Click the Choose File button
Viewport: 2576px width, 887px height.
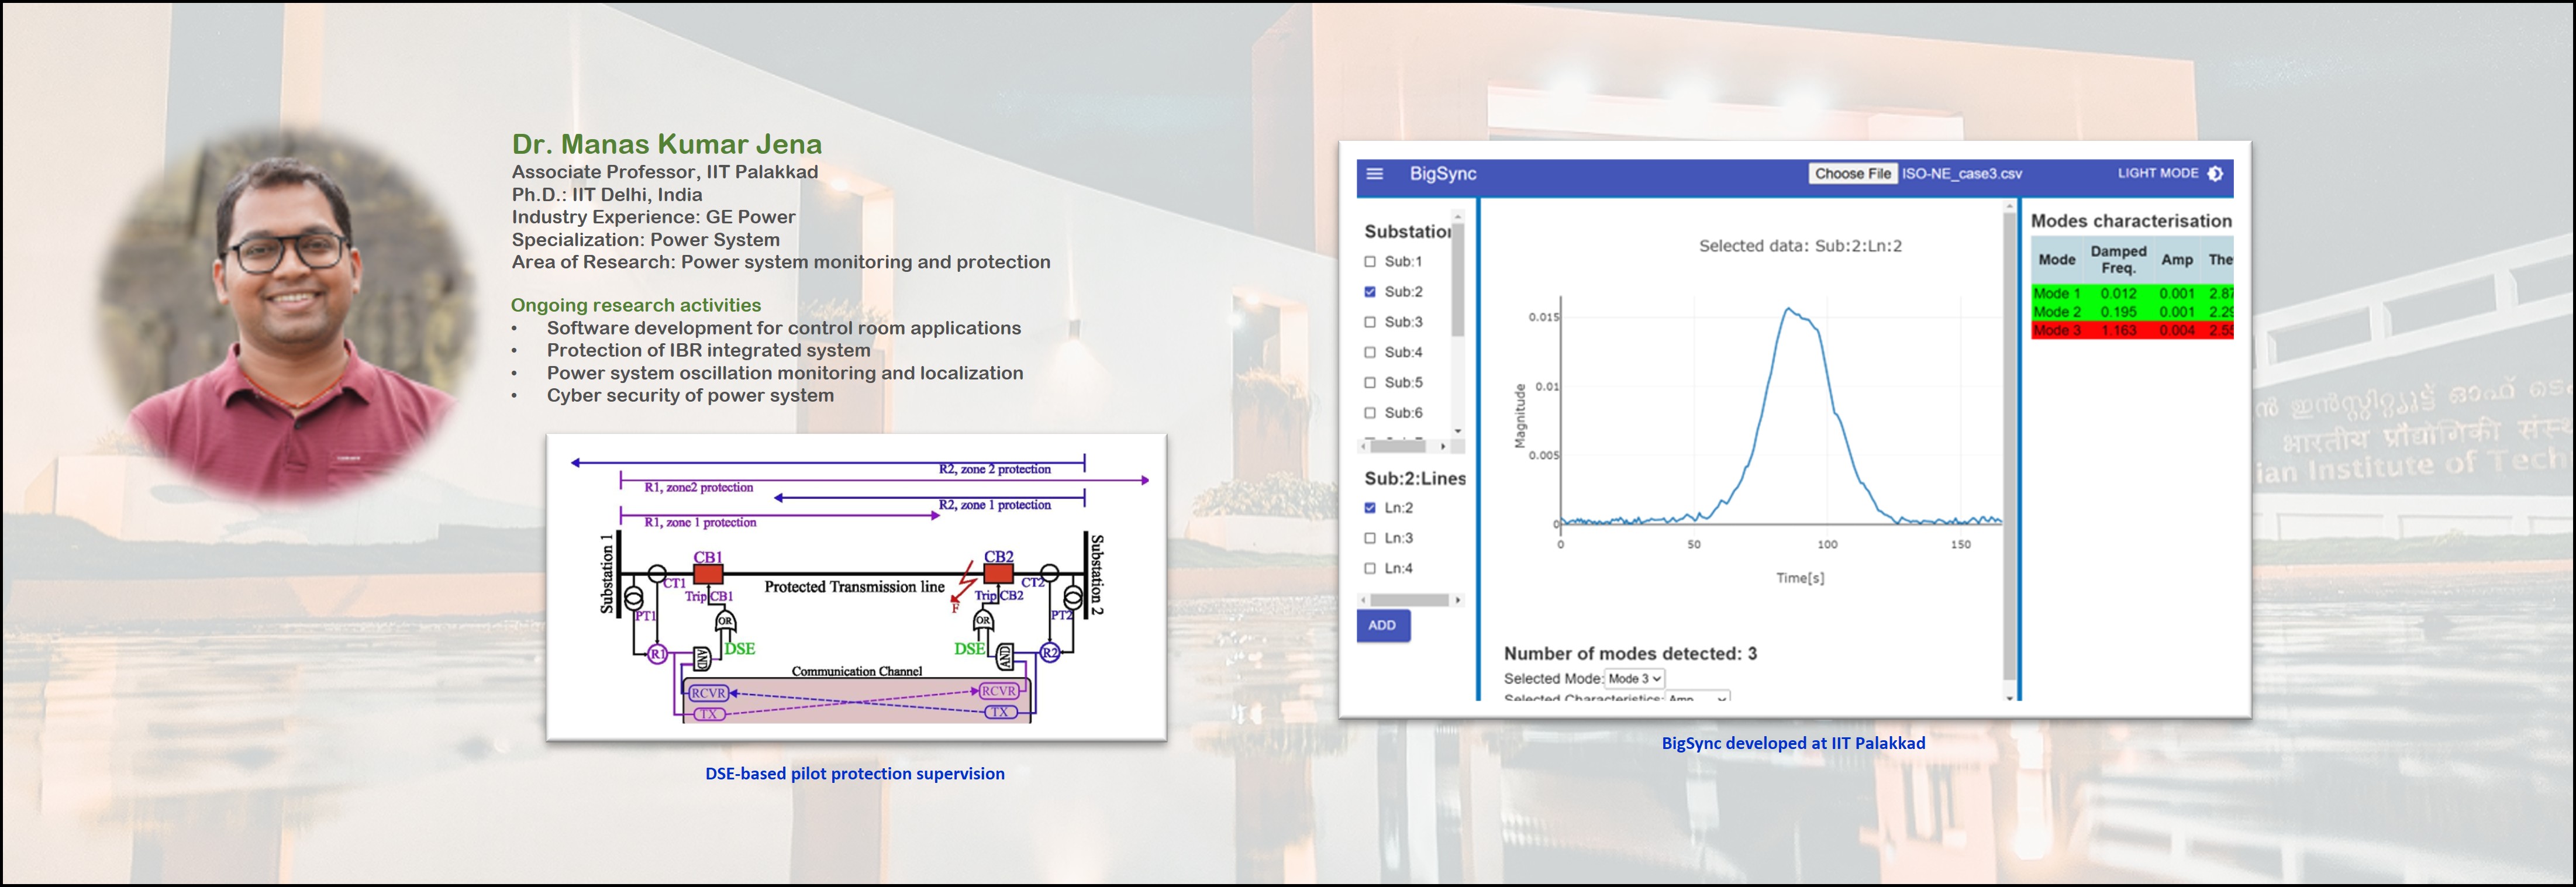(1853, 174)
